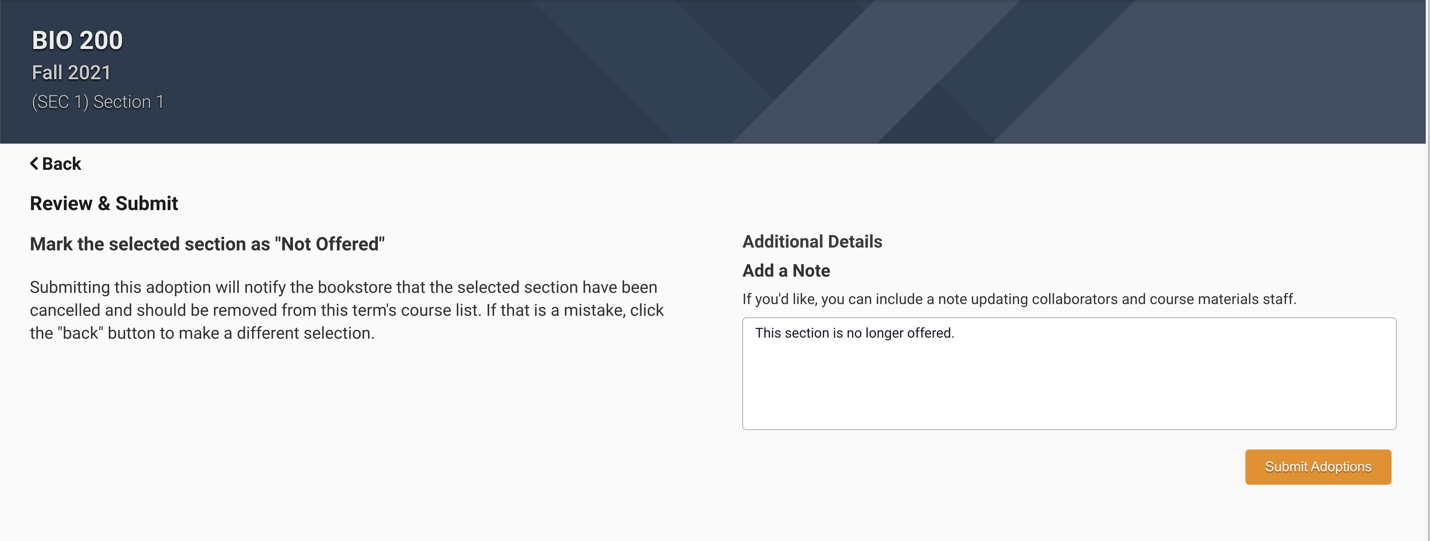1430x541 pixels.
Task: Click the dark header banner's diagonal pattern
Action: click(x=900, y=70)
